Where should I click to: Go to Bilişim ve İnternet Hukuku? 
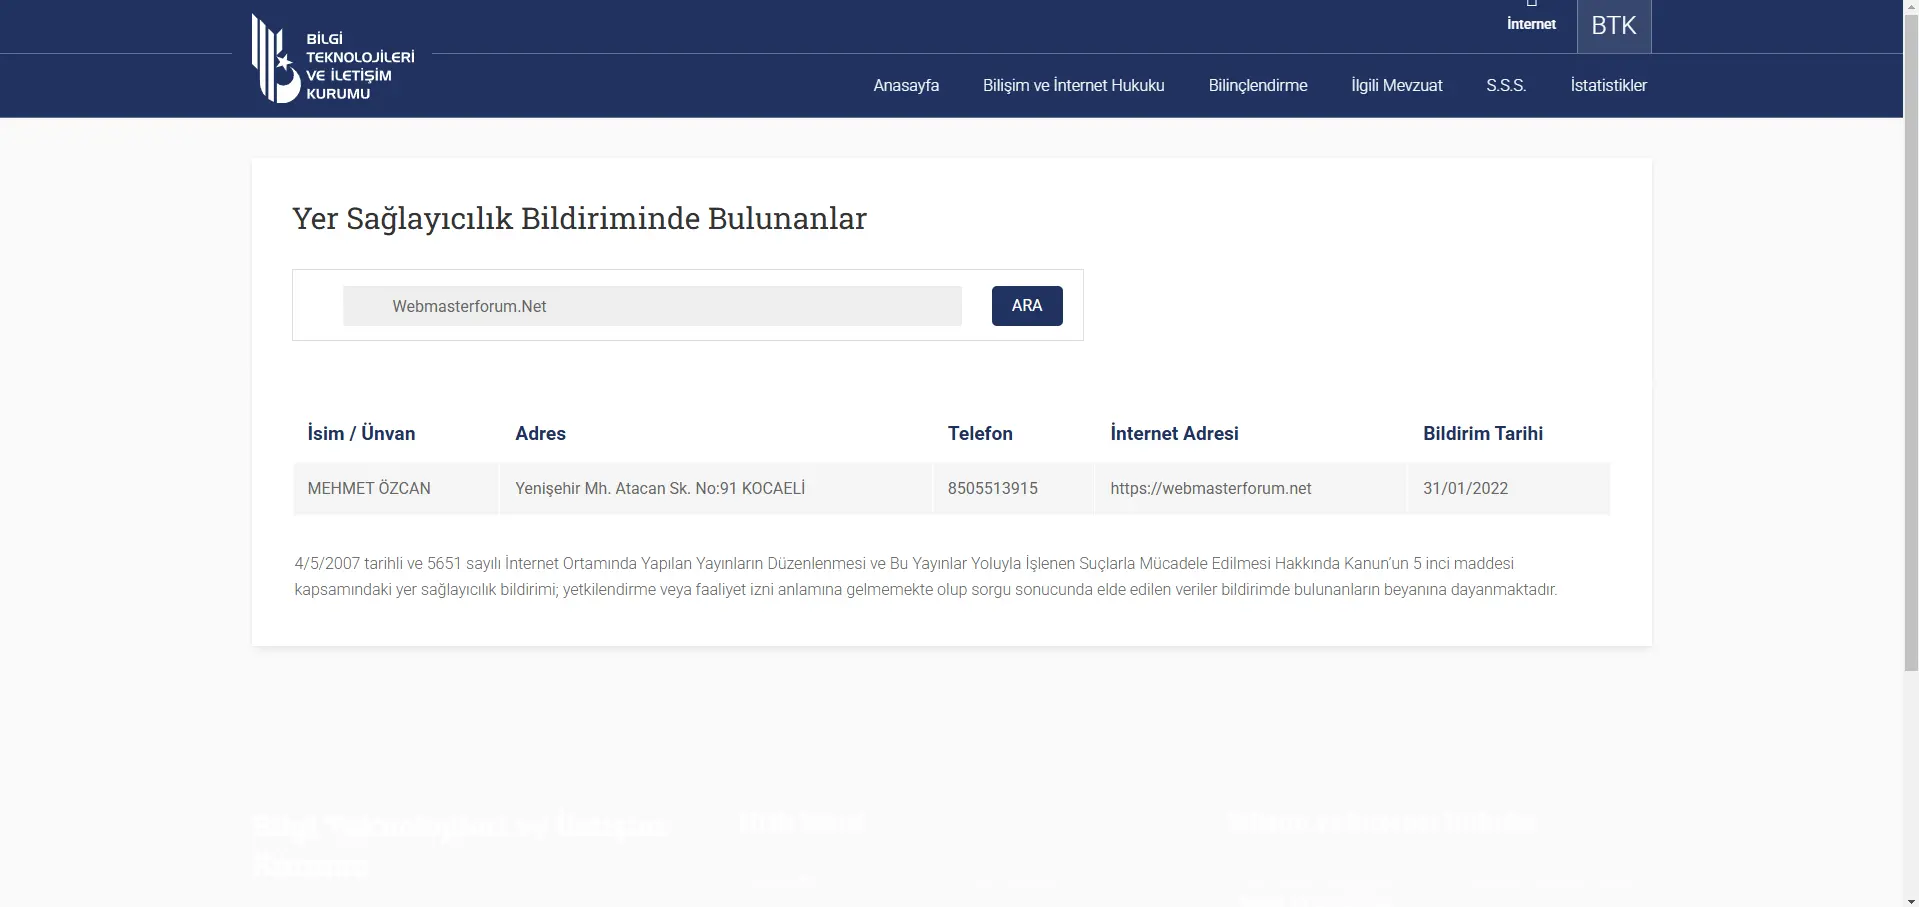pyautogui.click(x=1073, y=86)
